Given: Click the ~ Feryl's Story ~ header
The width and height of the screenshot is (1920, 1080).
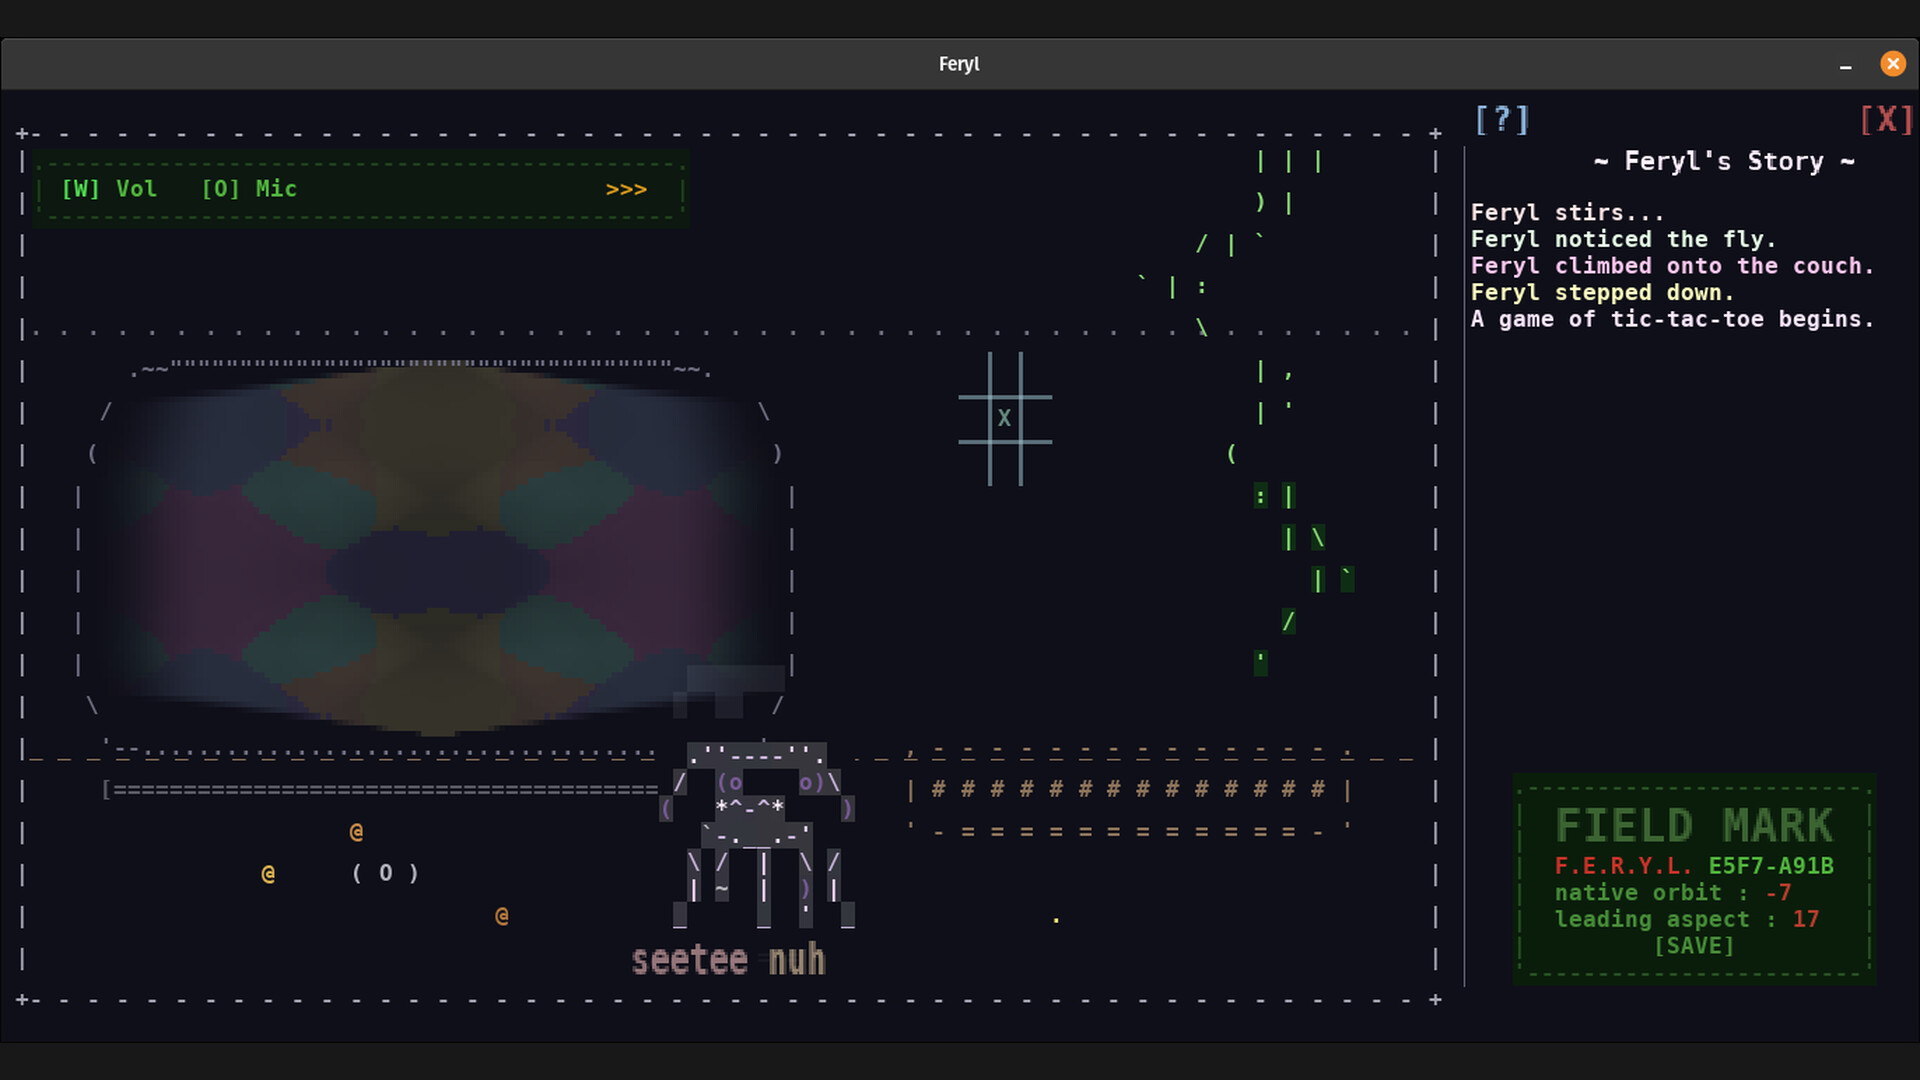Looking at the screenshot, I should pos(1724,161).
